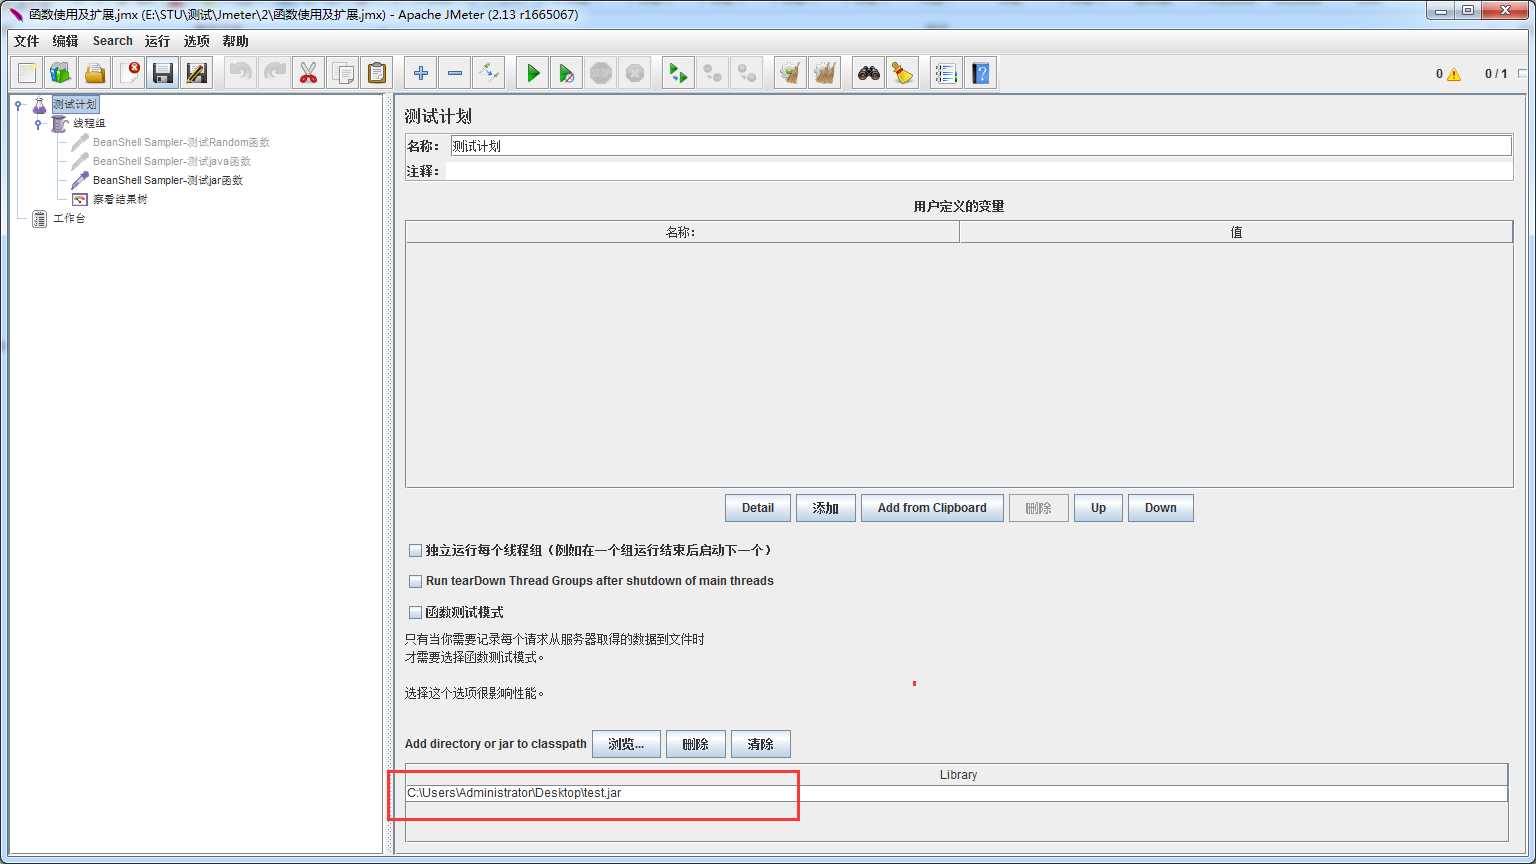This screenshot has height=864, width=1536.
Task: Click the Save As toolbar icon
Action: coord(197,73)
